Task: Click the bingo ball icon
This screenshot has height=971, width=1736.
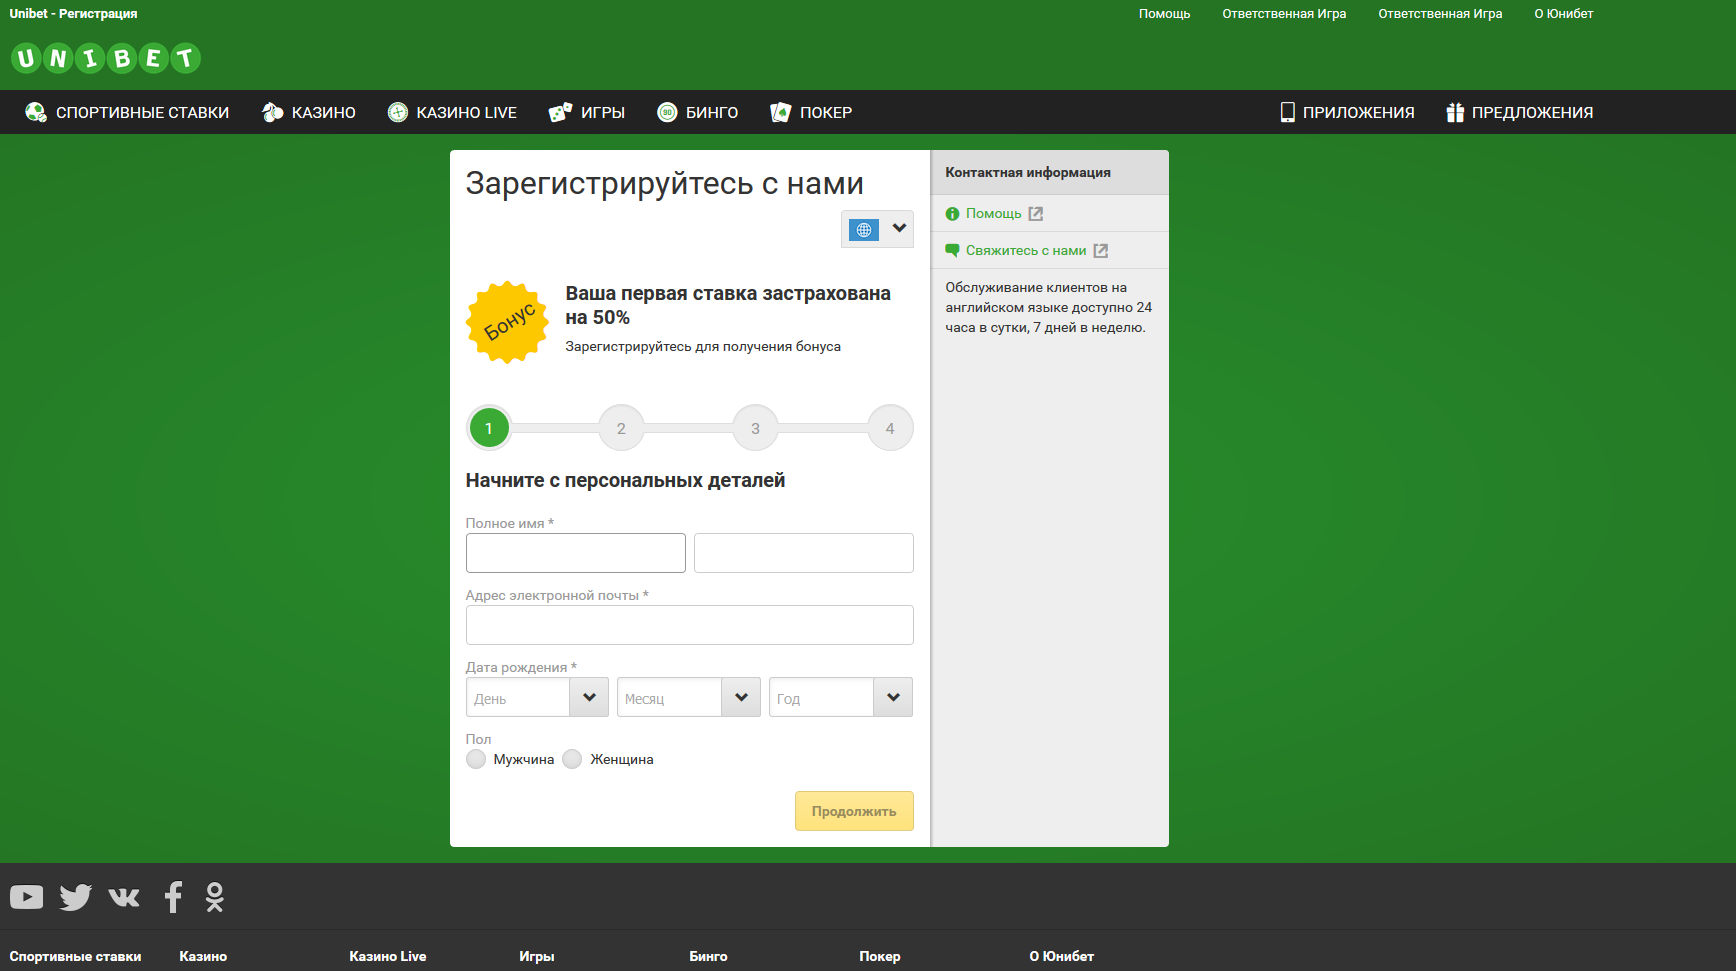Action: (x=667, y=112)
